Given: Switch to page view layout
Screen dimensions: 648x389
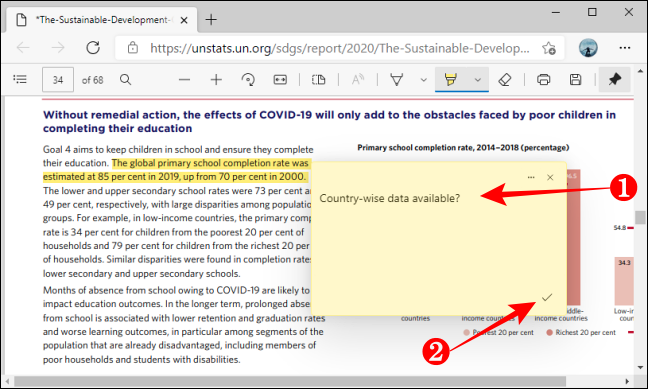Looking at the screenshot, I should [319, 79].
